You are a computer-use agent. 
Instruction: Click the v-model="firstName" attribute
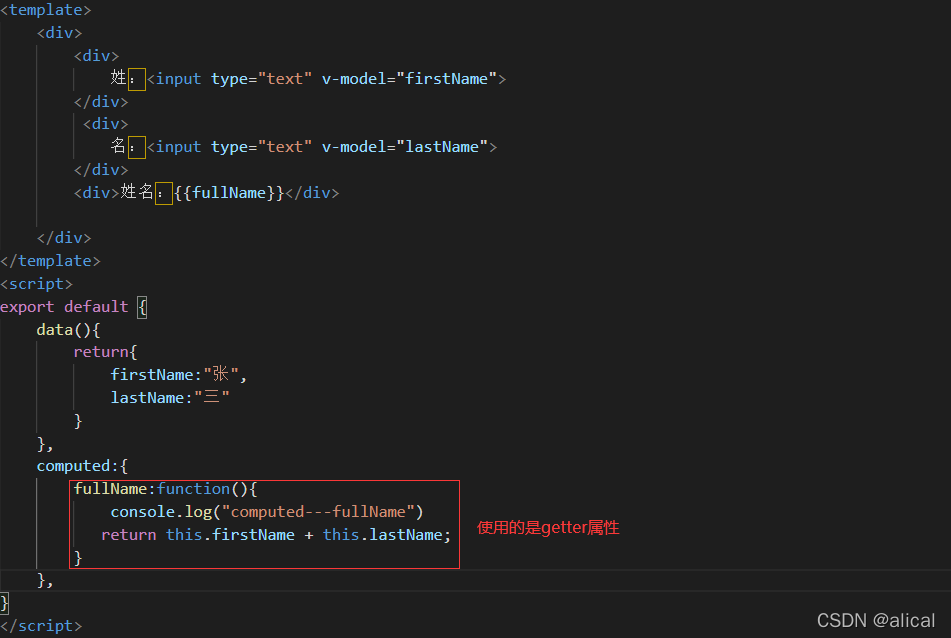point(409,79)
